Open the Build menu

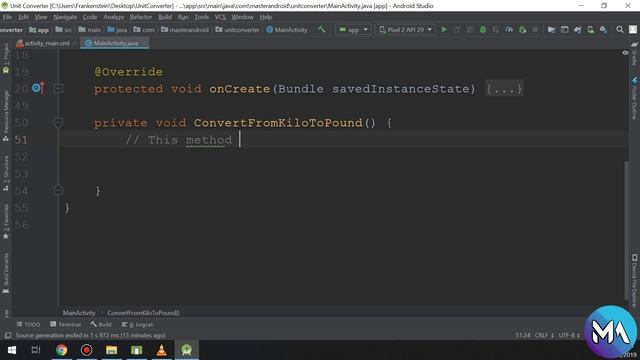tap(165, 17)
